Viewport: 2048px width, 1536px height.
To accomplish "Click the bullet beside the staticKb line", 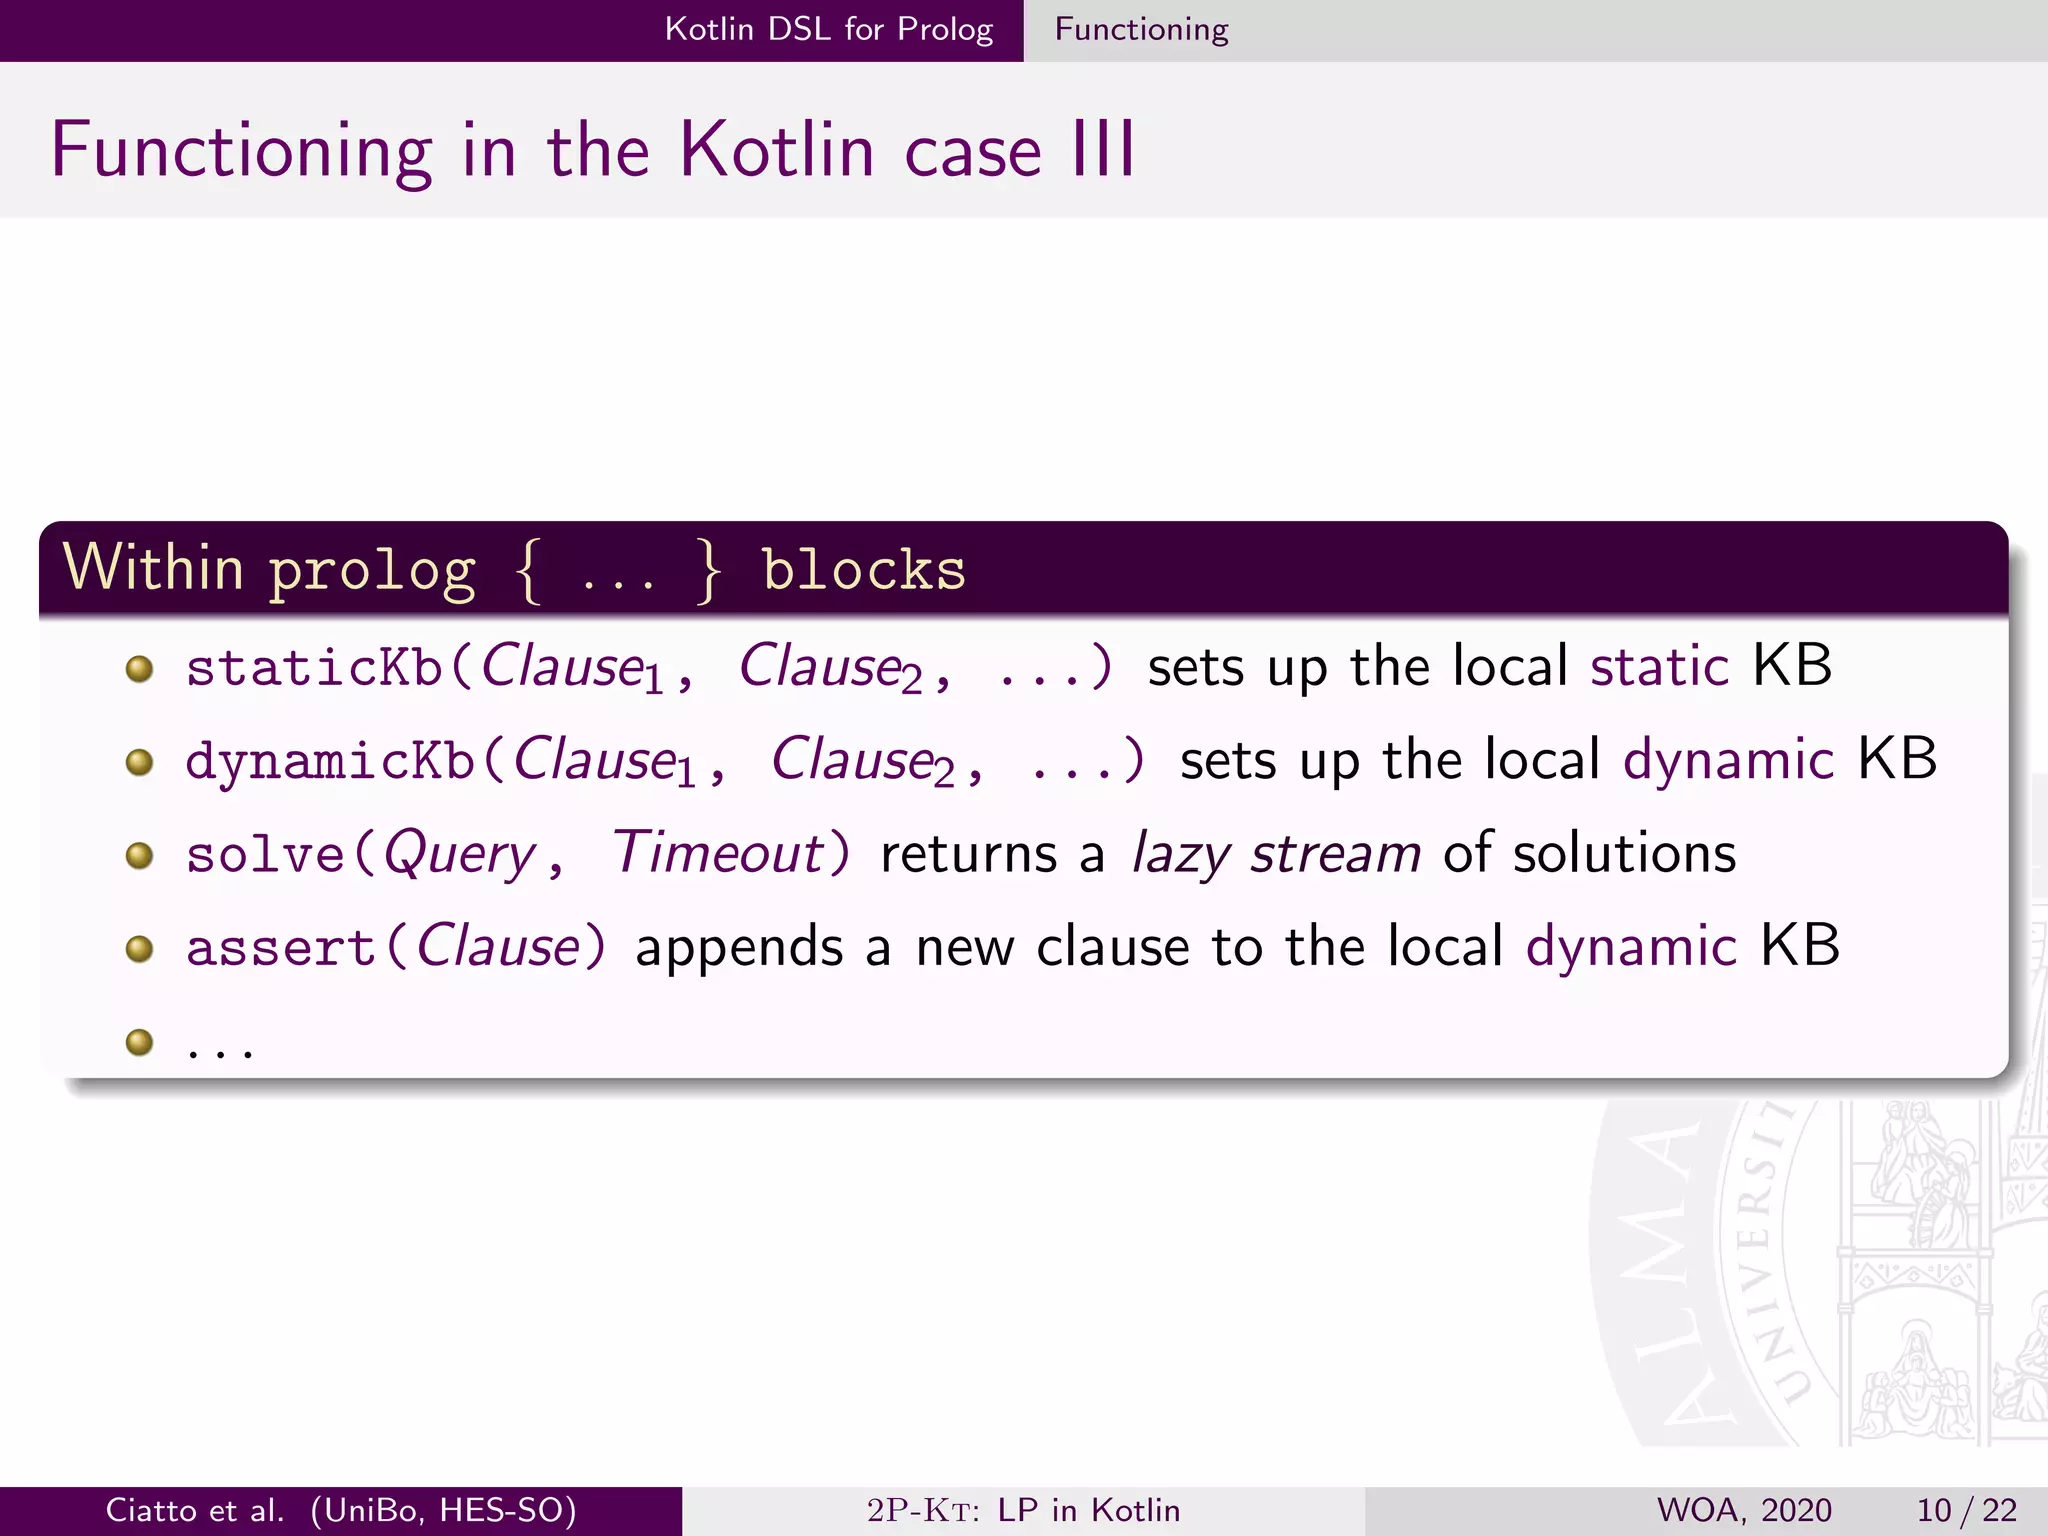I will coord(139,669).
